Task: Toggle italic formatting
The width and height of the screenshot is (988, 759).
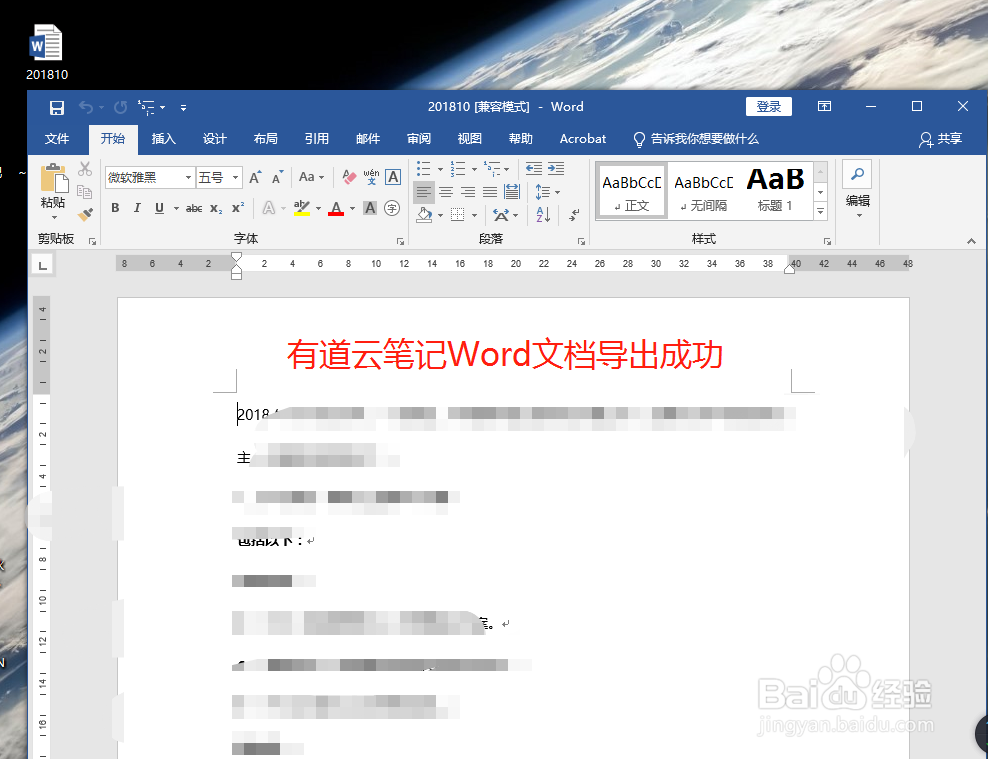Action: [137, 208]
